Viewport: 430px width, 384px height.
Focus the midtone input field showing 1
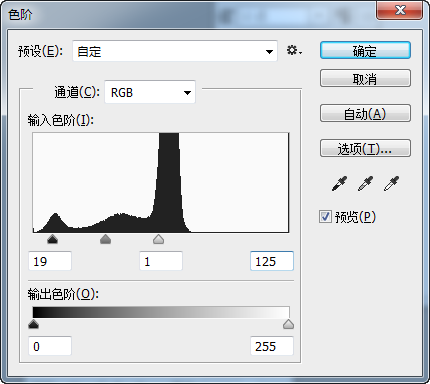(161, 261)
